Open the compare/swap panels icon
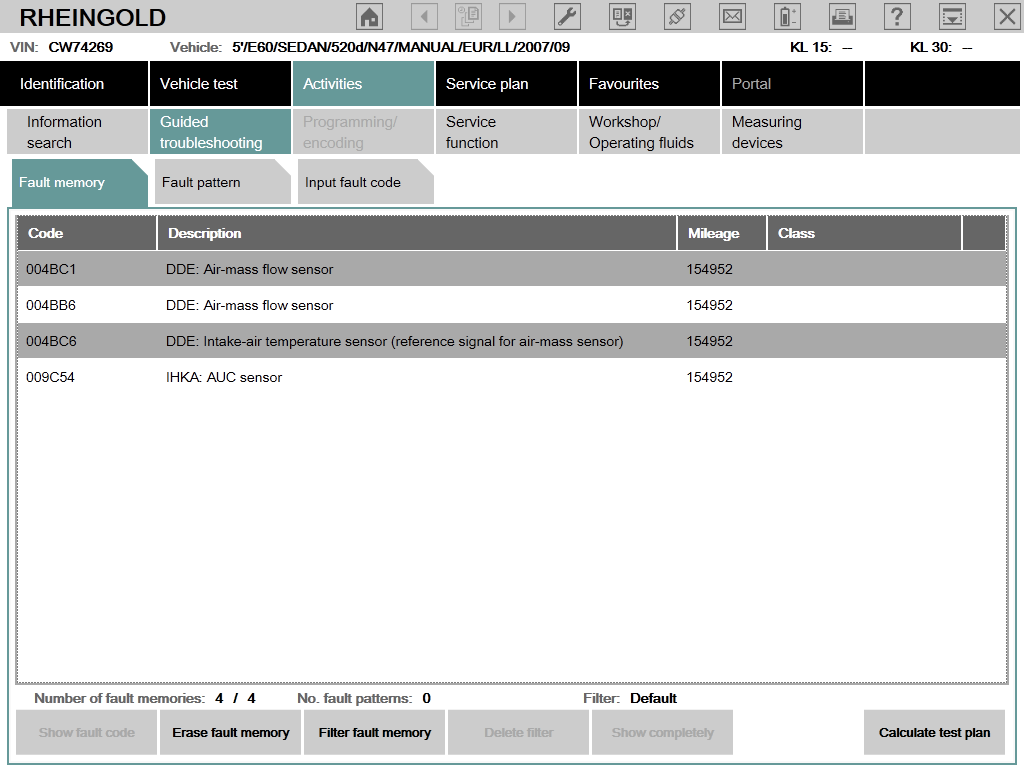 coord(622,16)
